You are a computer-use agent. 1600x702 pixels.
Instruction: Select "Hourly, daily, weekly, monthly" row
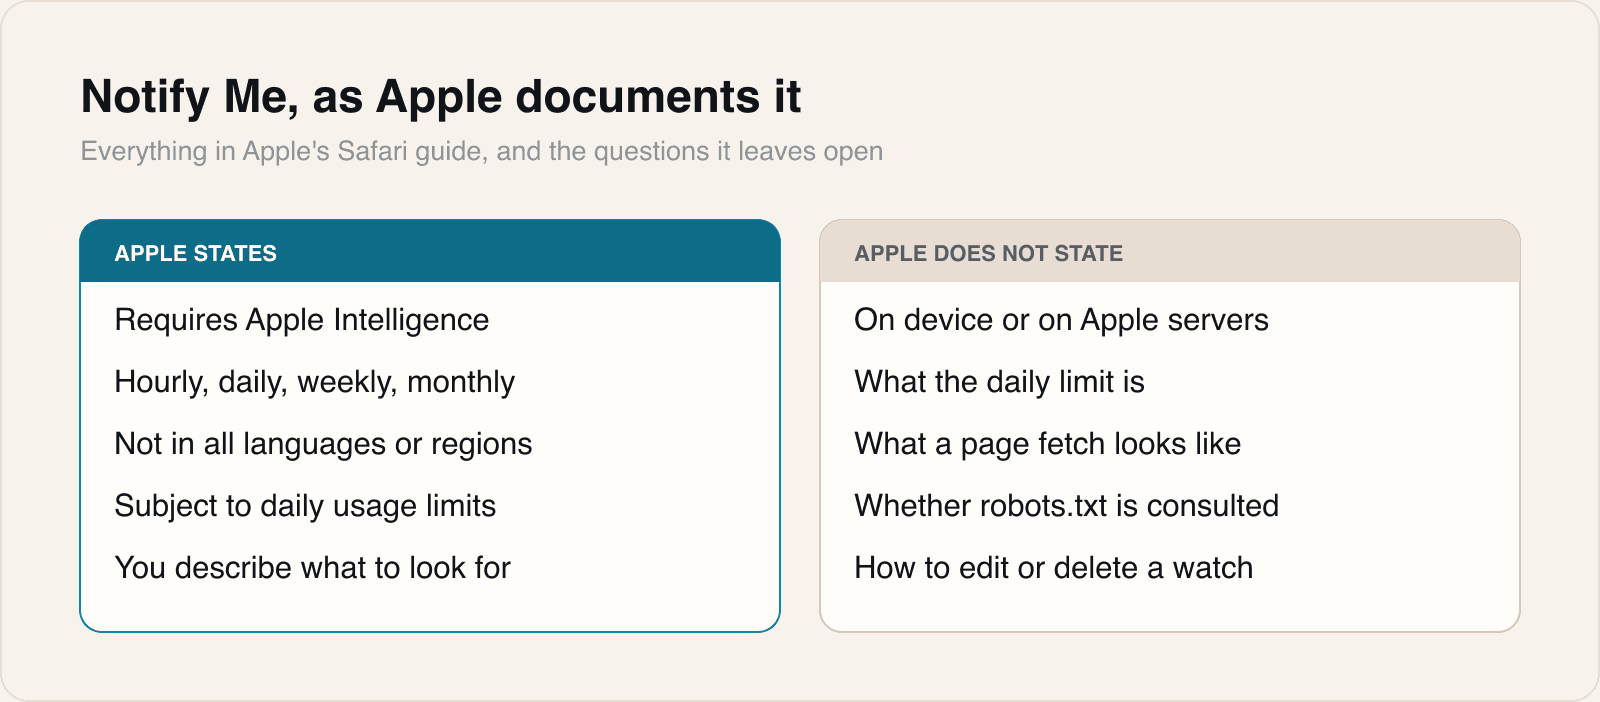pyautogui.click(x=315, y=382)
